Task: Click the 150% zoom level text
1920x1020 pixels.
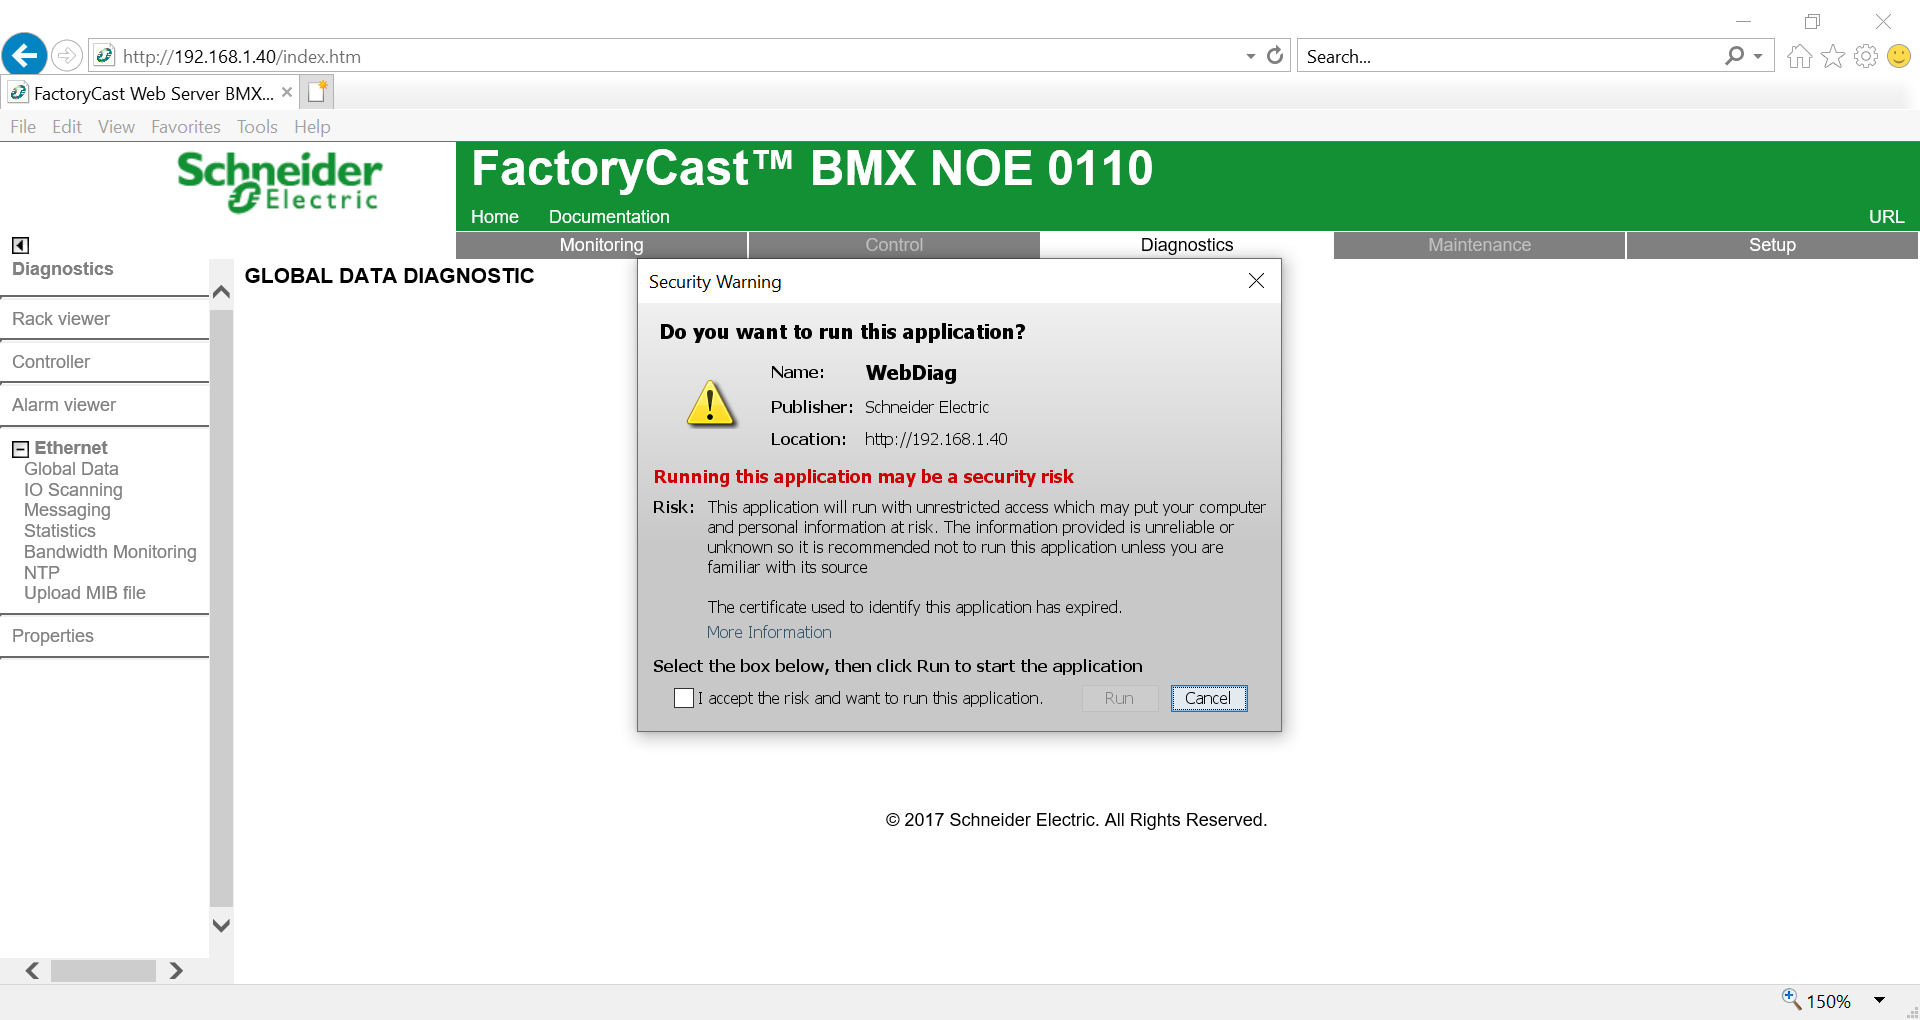Action: (1829, 1001)
